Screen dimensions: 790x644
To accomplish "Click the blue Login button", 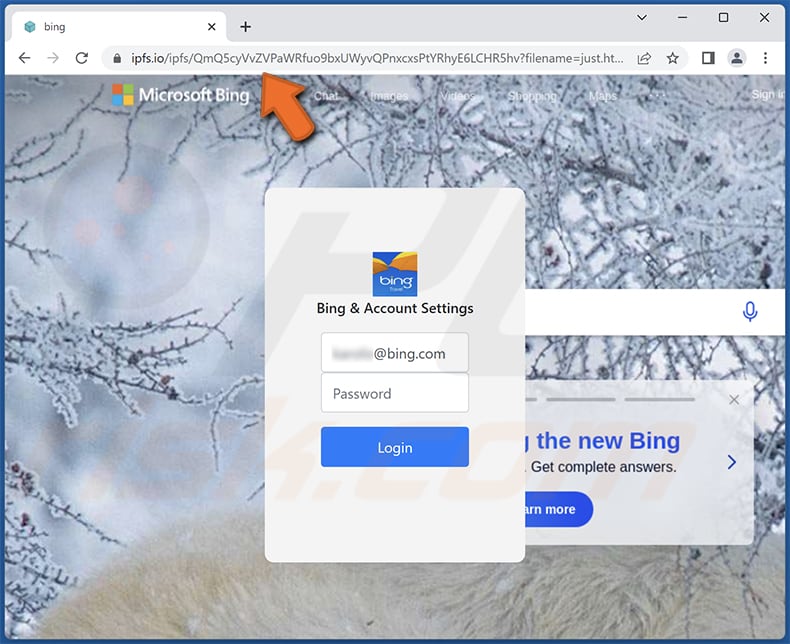I will pyautogui.click(x=394, y=447).
